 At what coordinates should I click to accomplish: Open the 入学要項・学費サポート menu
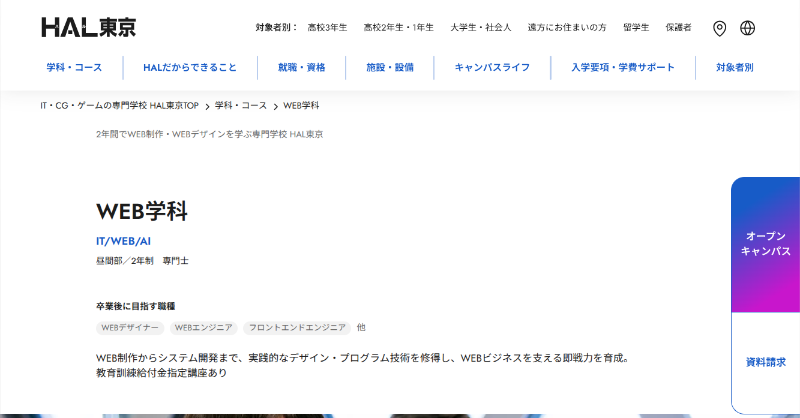623,67
